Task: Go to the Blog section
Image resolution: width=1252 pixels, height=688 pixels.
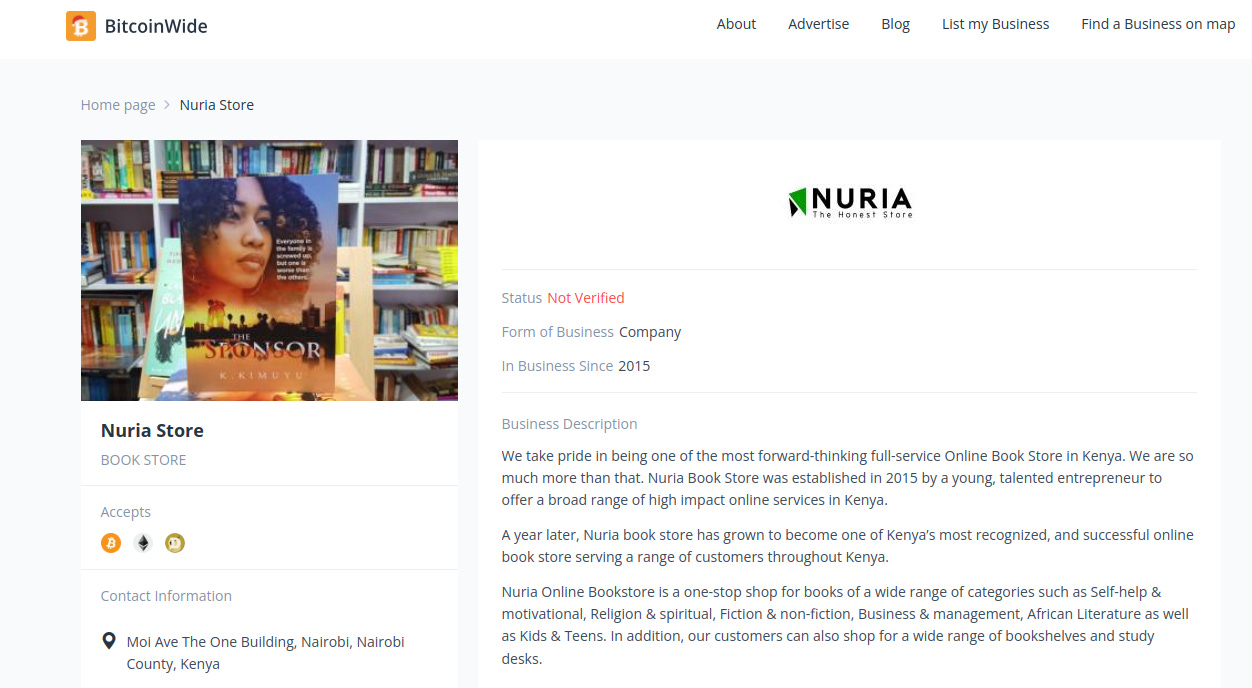Action: (895, 24)
